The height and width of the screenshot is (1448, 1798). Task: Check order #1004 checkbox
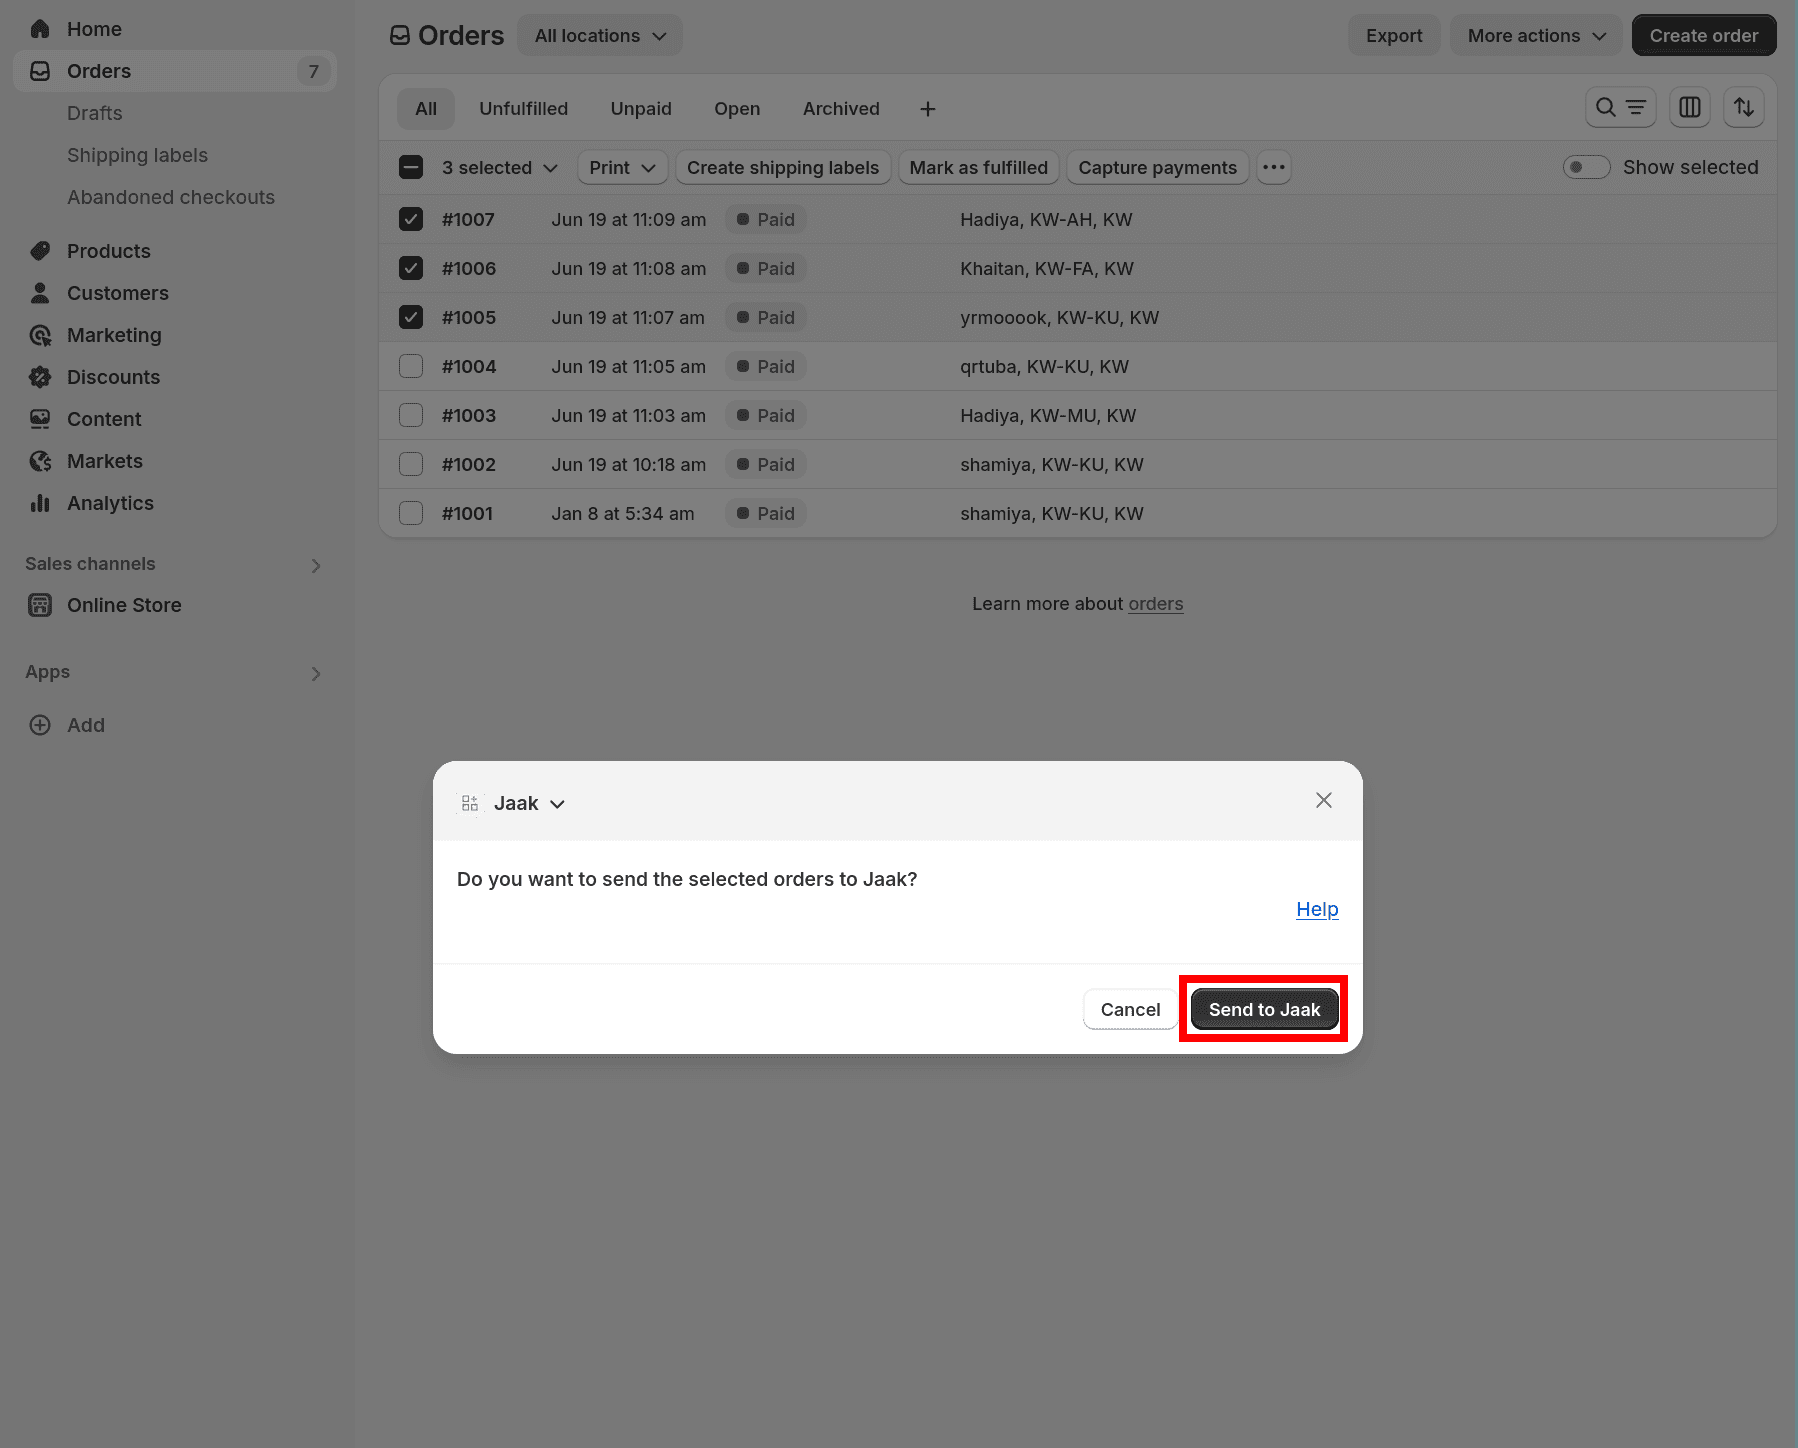point(411,366)
